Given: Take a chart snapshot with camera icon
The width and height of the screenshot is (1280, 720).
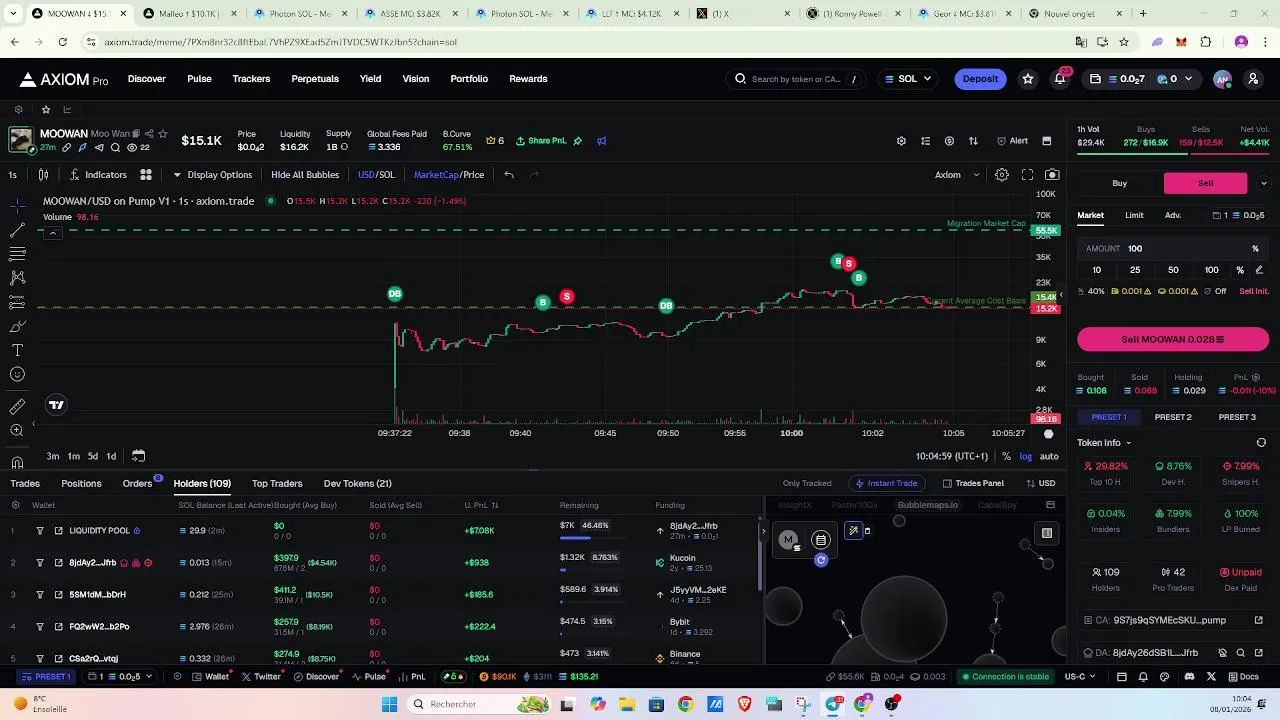Looking at the screenshot, I should (1052, 175).
